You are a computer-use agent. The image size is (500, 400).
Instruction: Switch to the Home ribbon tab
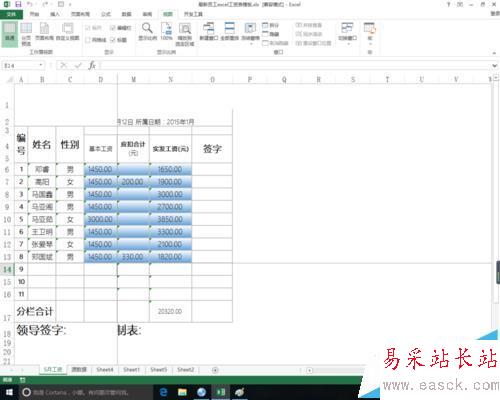point(34,14)
